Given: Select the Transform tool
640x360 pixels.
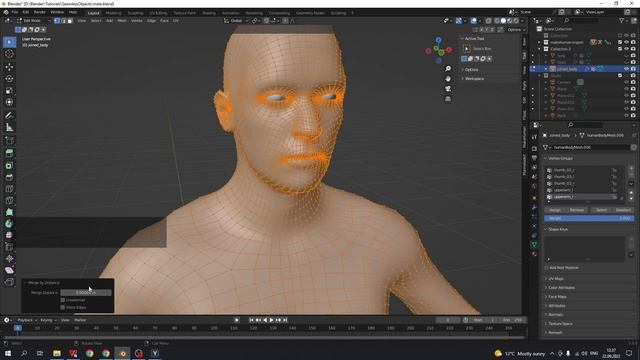Looking at the screenshot, I should 9,102.
